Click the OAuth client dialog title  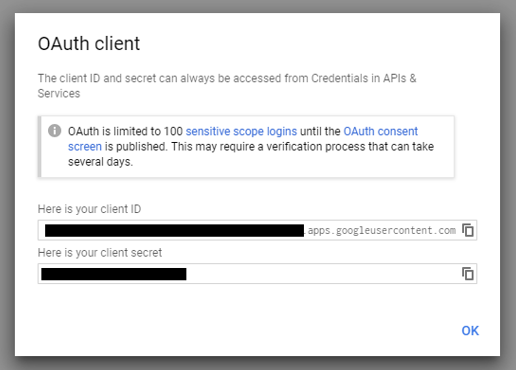point(89,44)
